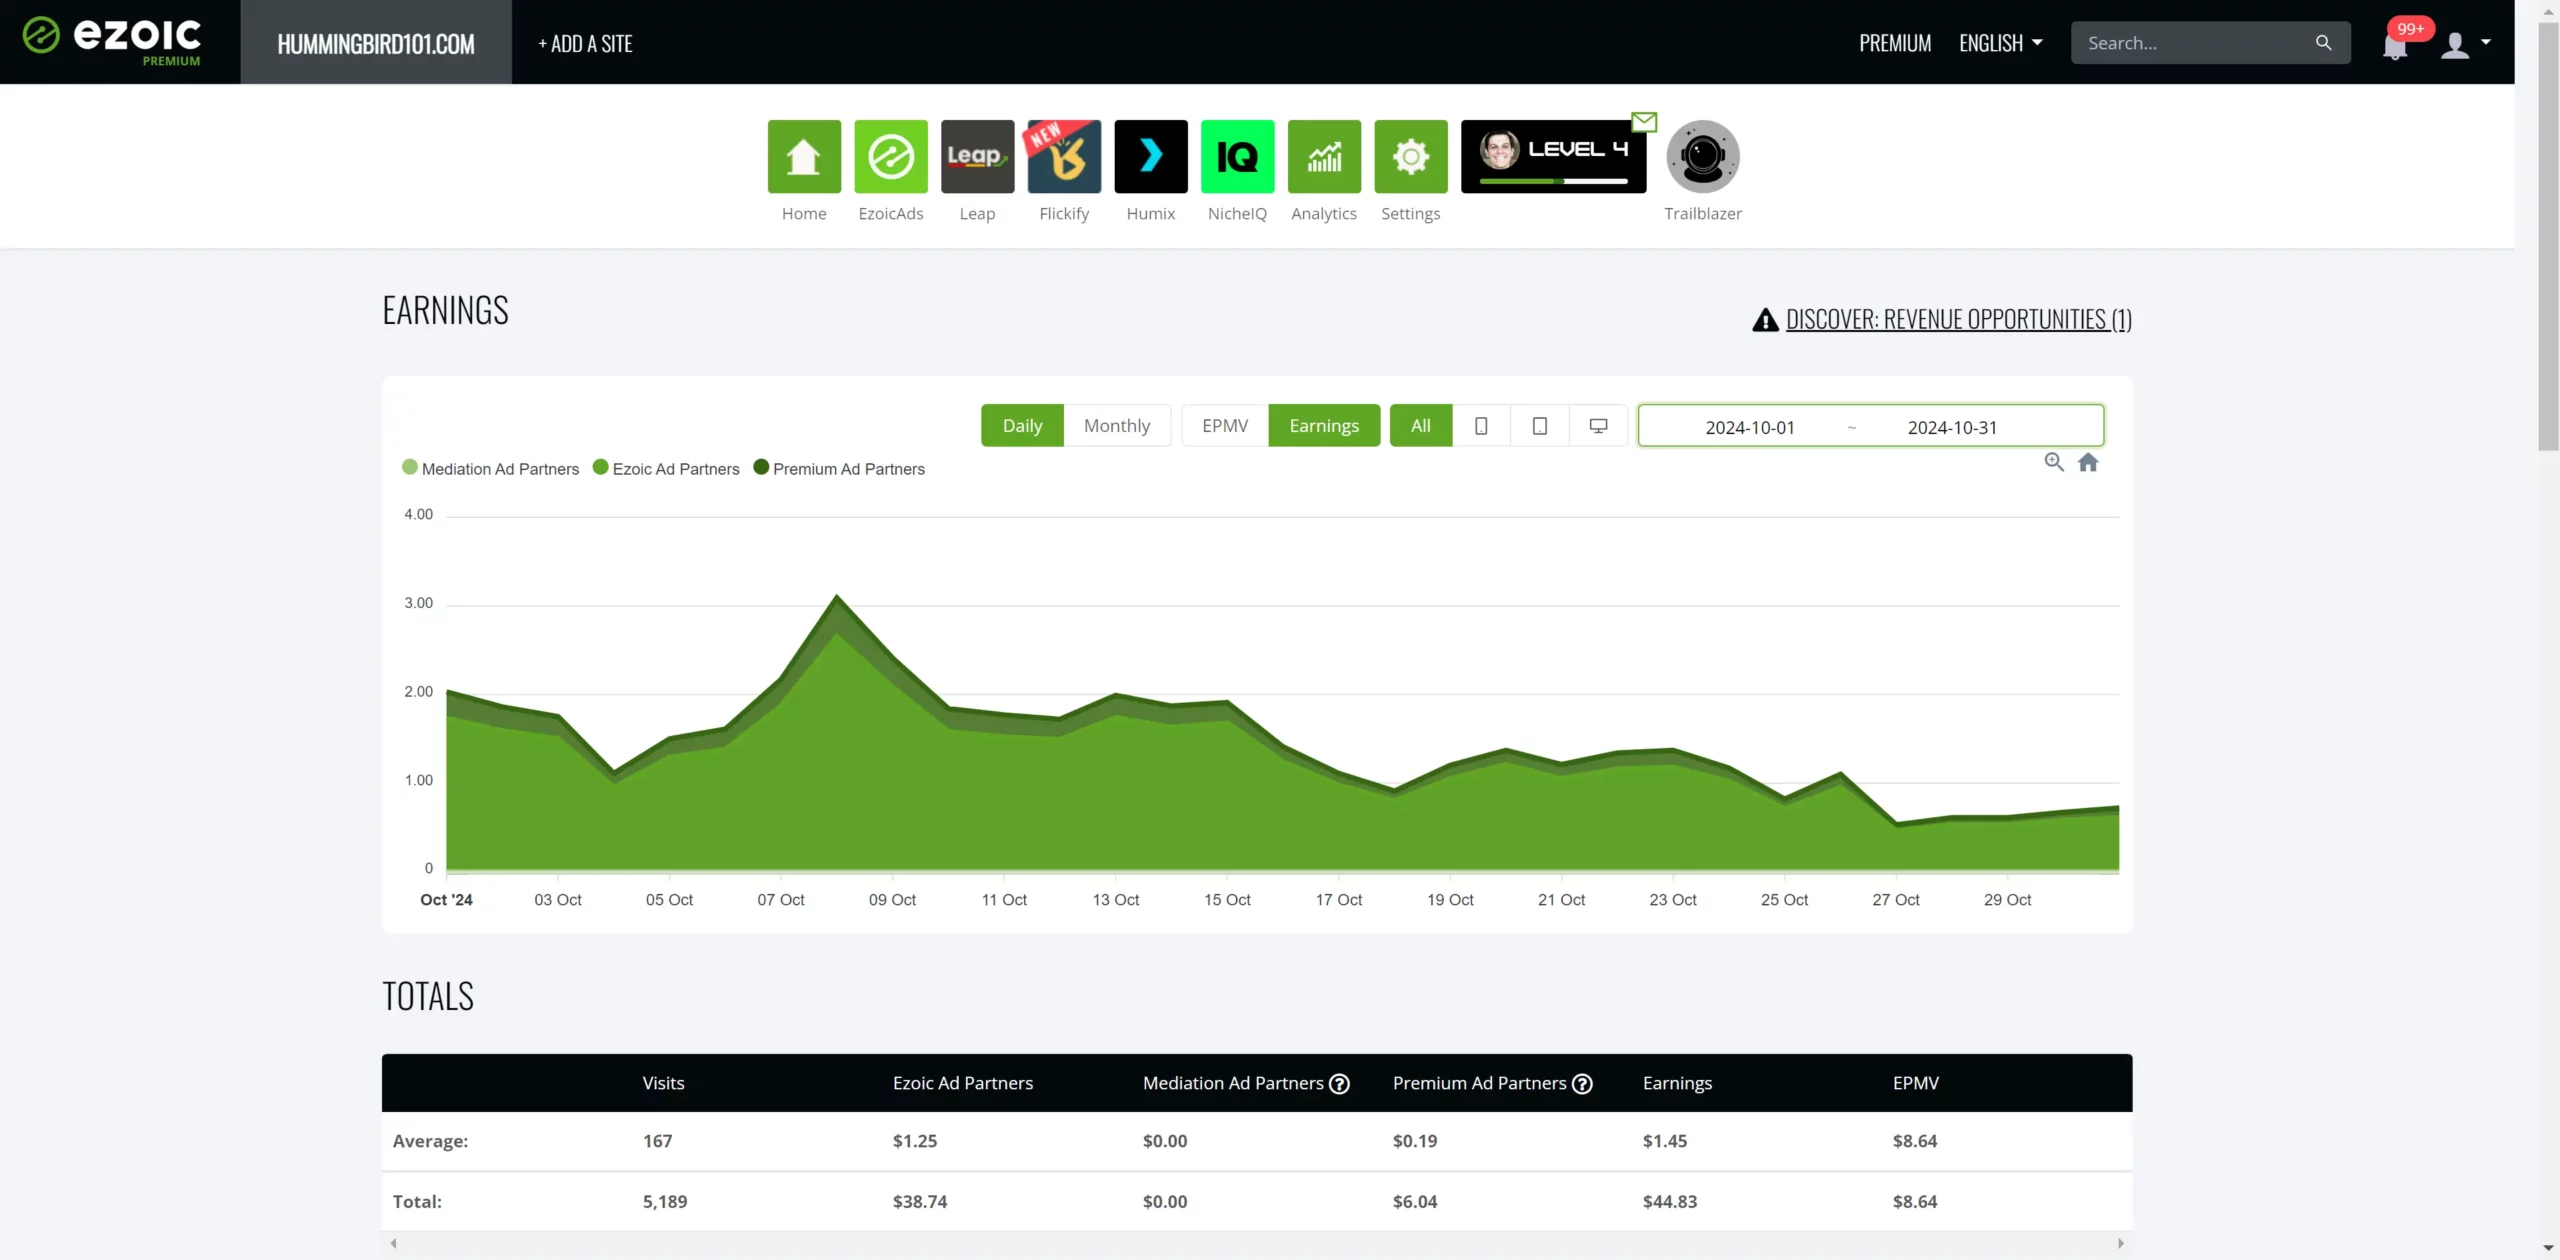Click average visits value 167

coord(657,1140)
